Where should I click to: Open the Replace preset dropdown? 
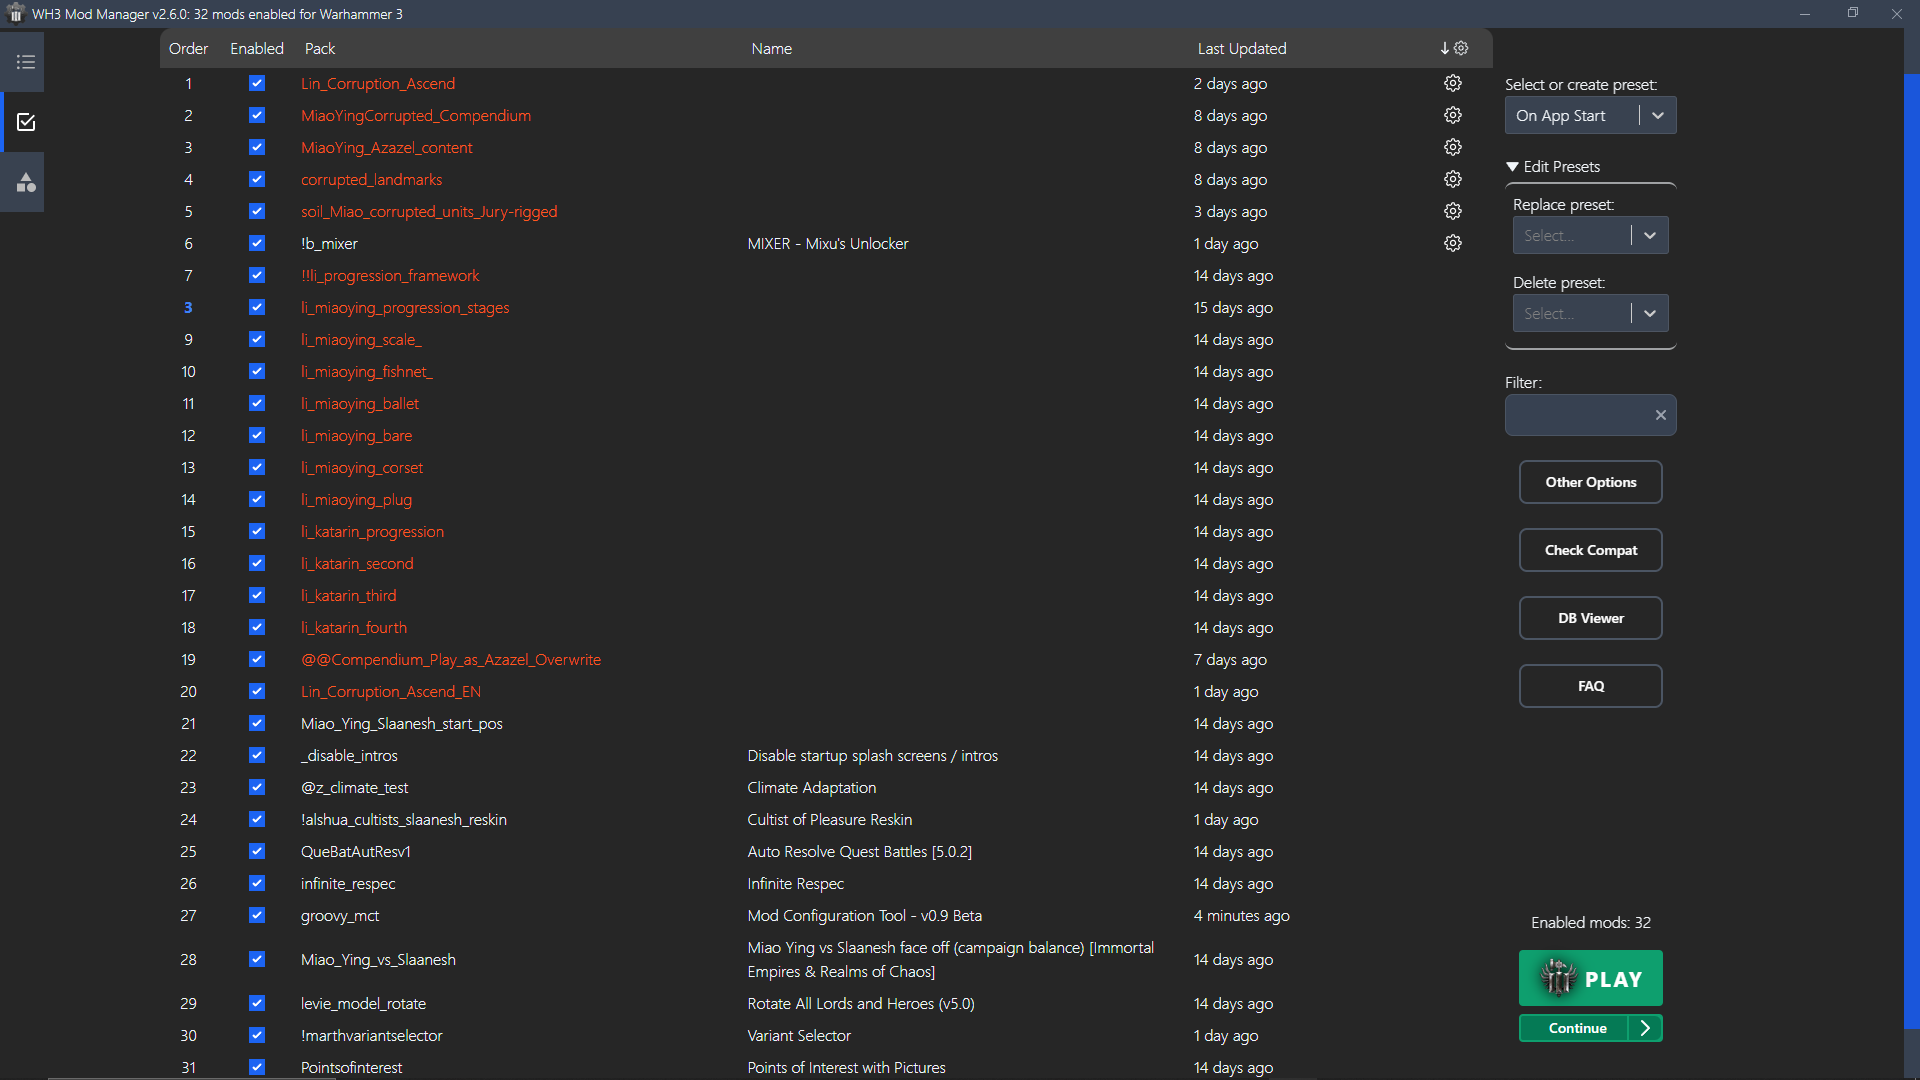click(x=1590, y=235)
